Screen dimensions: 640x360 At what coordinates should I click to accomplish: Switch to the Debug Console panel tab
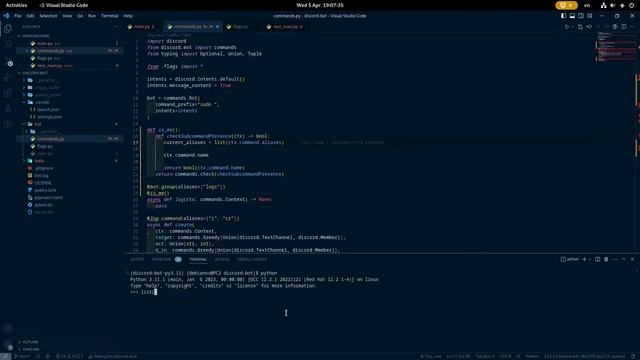coord(252,259)
